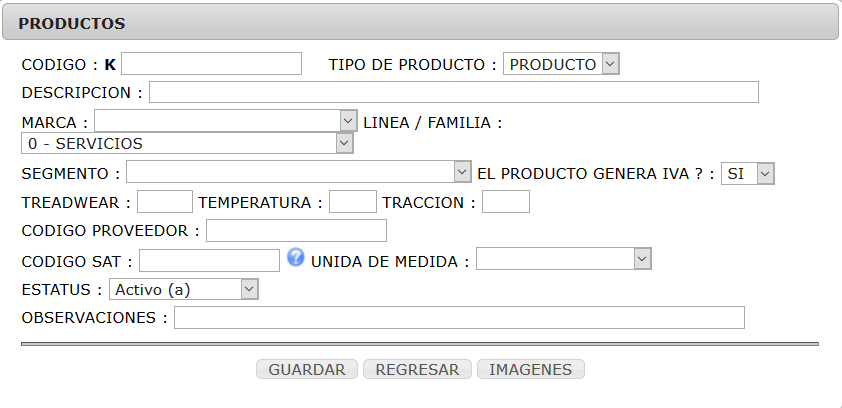842x408 pixels.
Task: Click the PRODUCTOS panel header
Action: pyautogui.click(x=420, y=22)
